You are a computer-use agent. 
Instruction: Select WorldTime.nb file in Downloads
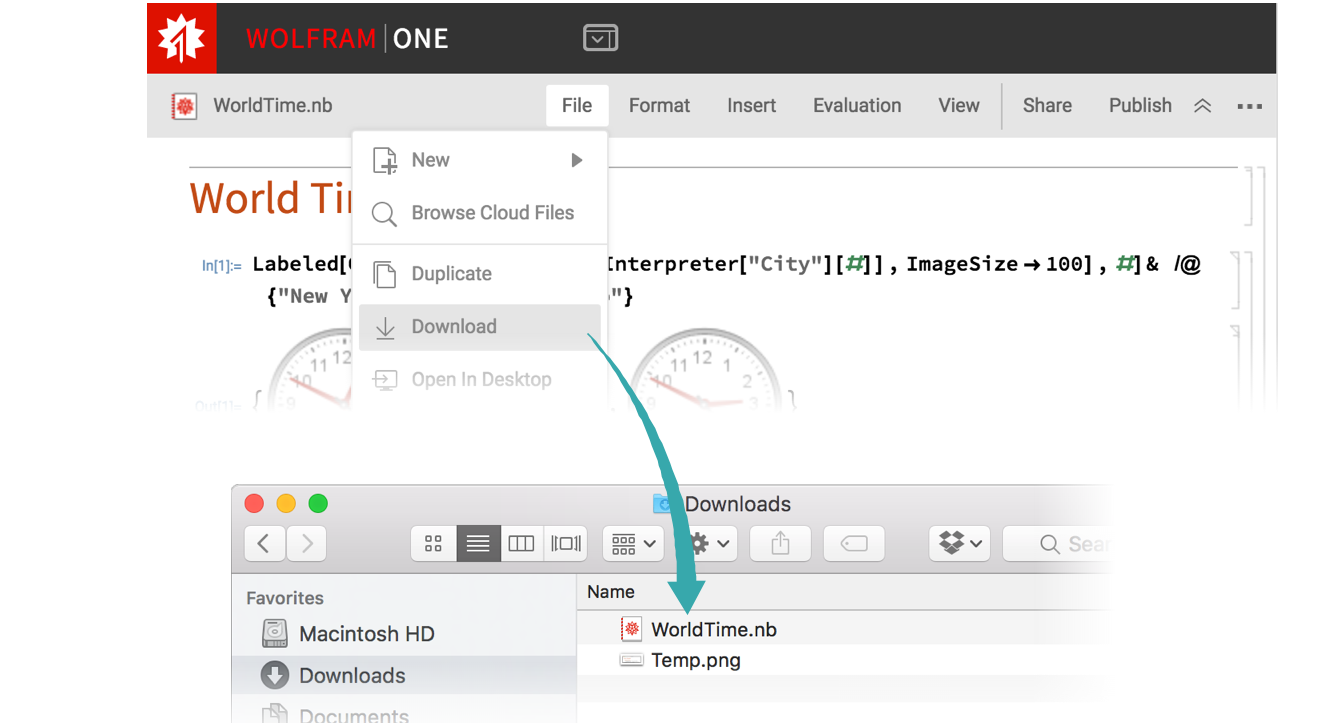point(713,629)
